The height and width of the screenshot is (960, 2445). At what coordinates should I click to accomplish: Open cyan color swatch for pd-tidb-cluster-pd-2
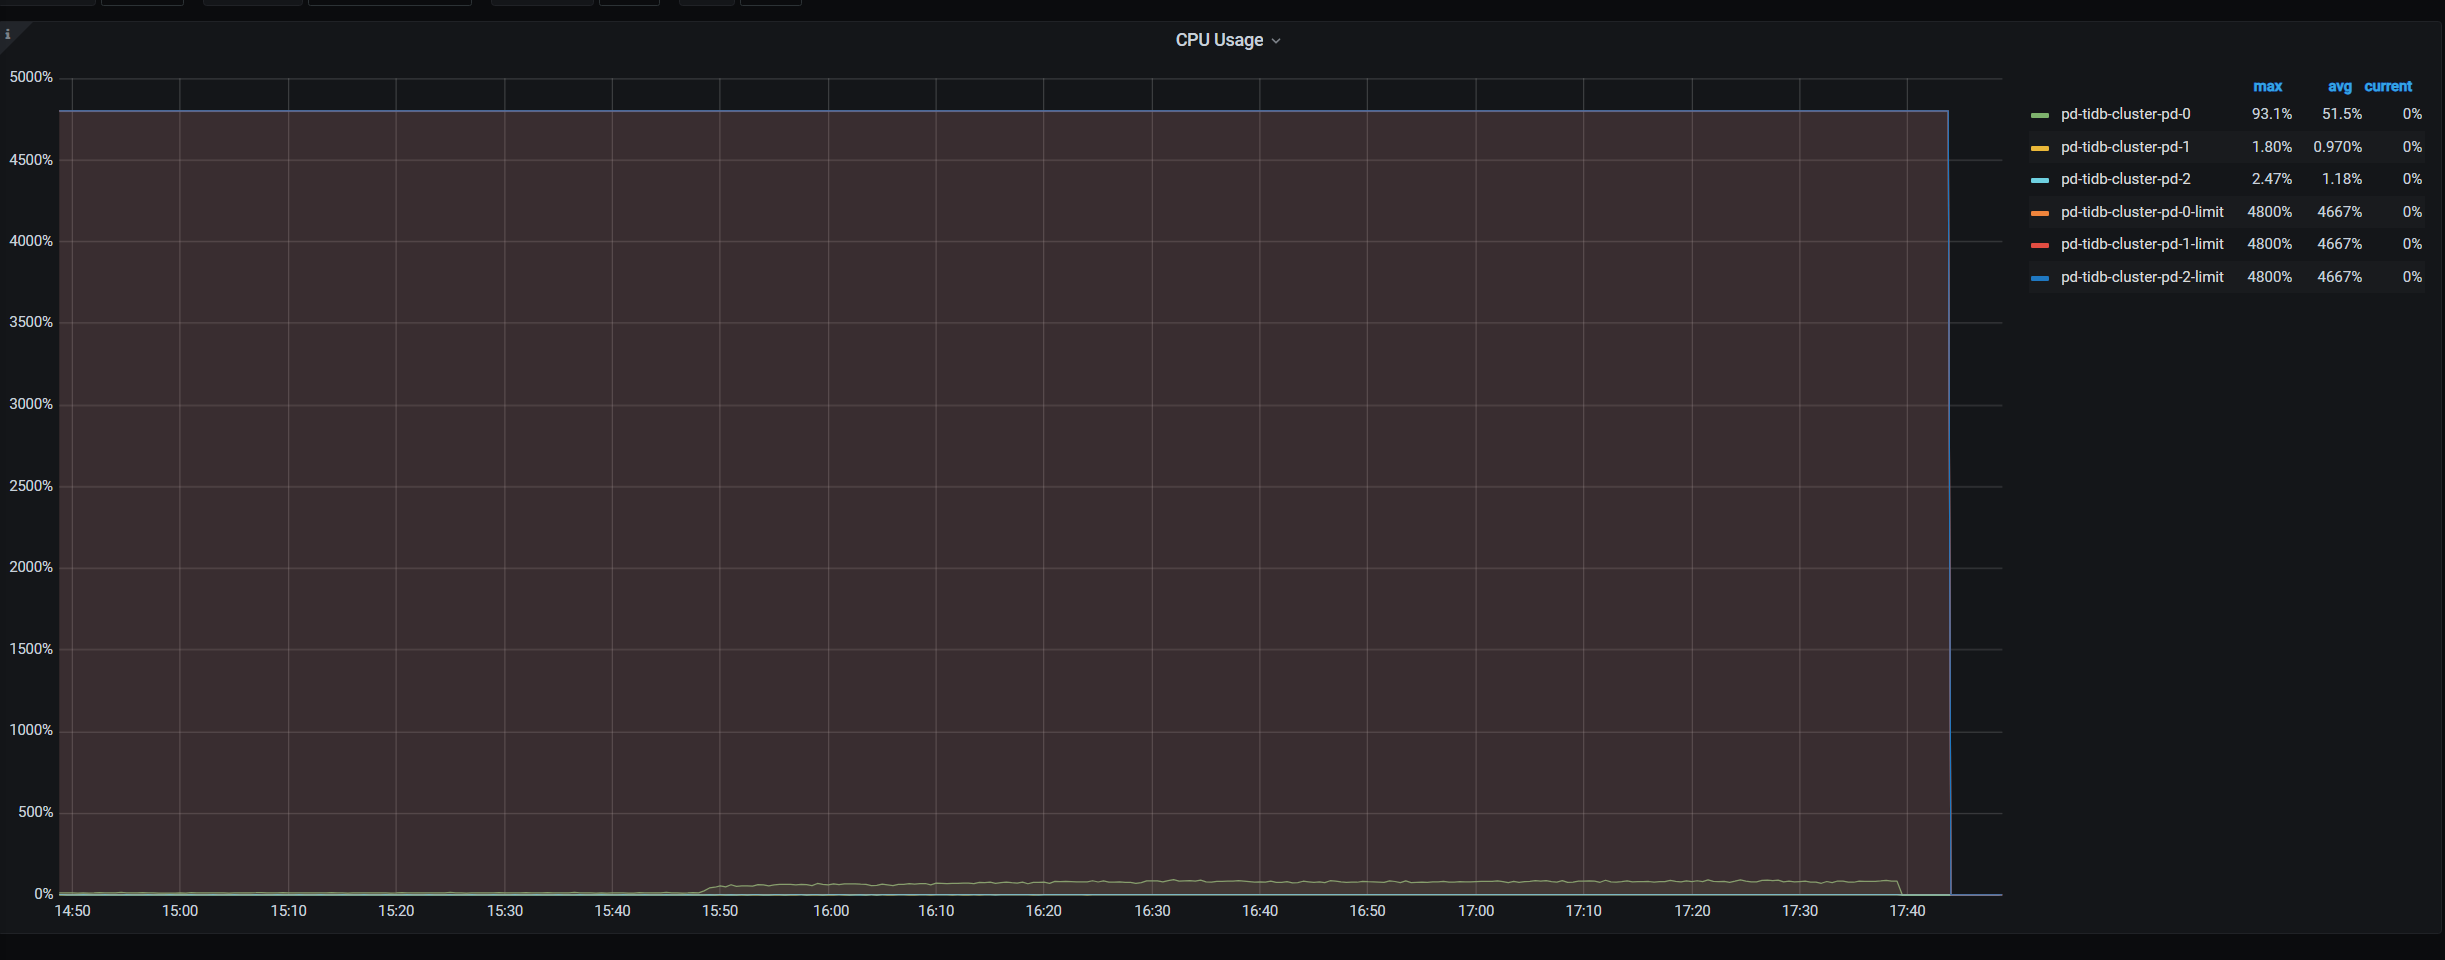(x=2040, y=180)
